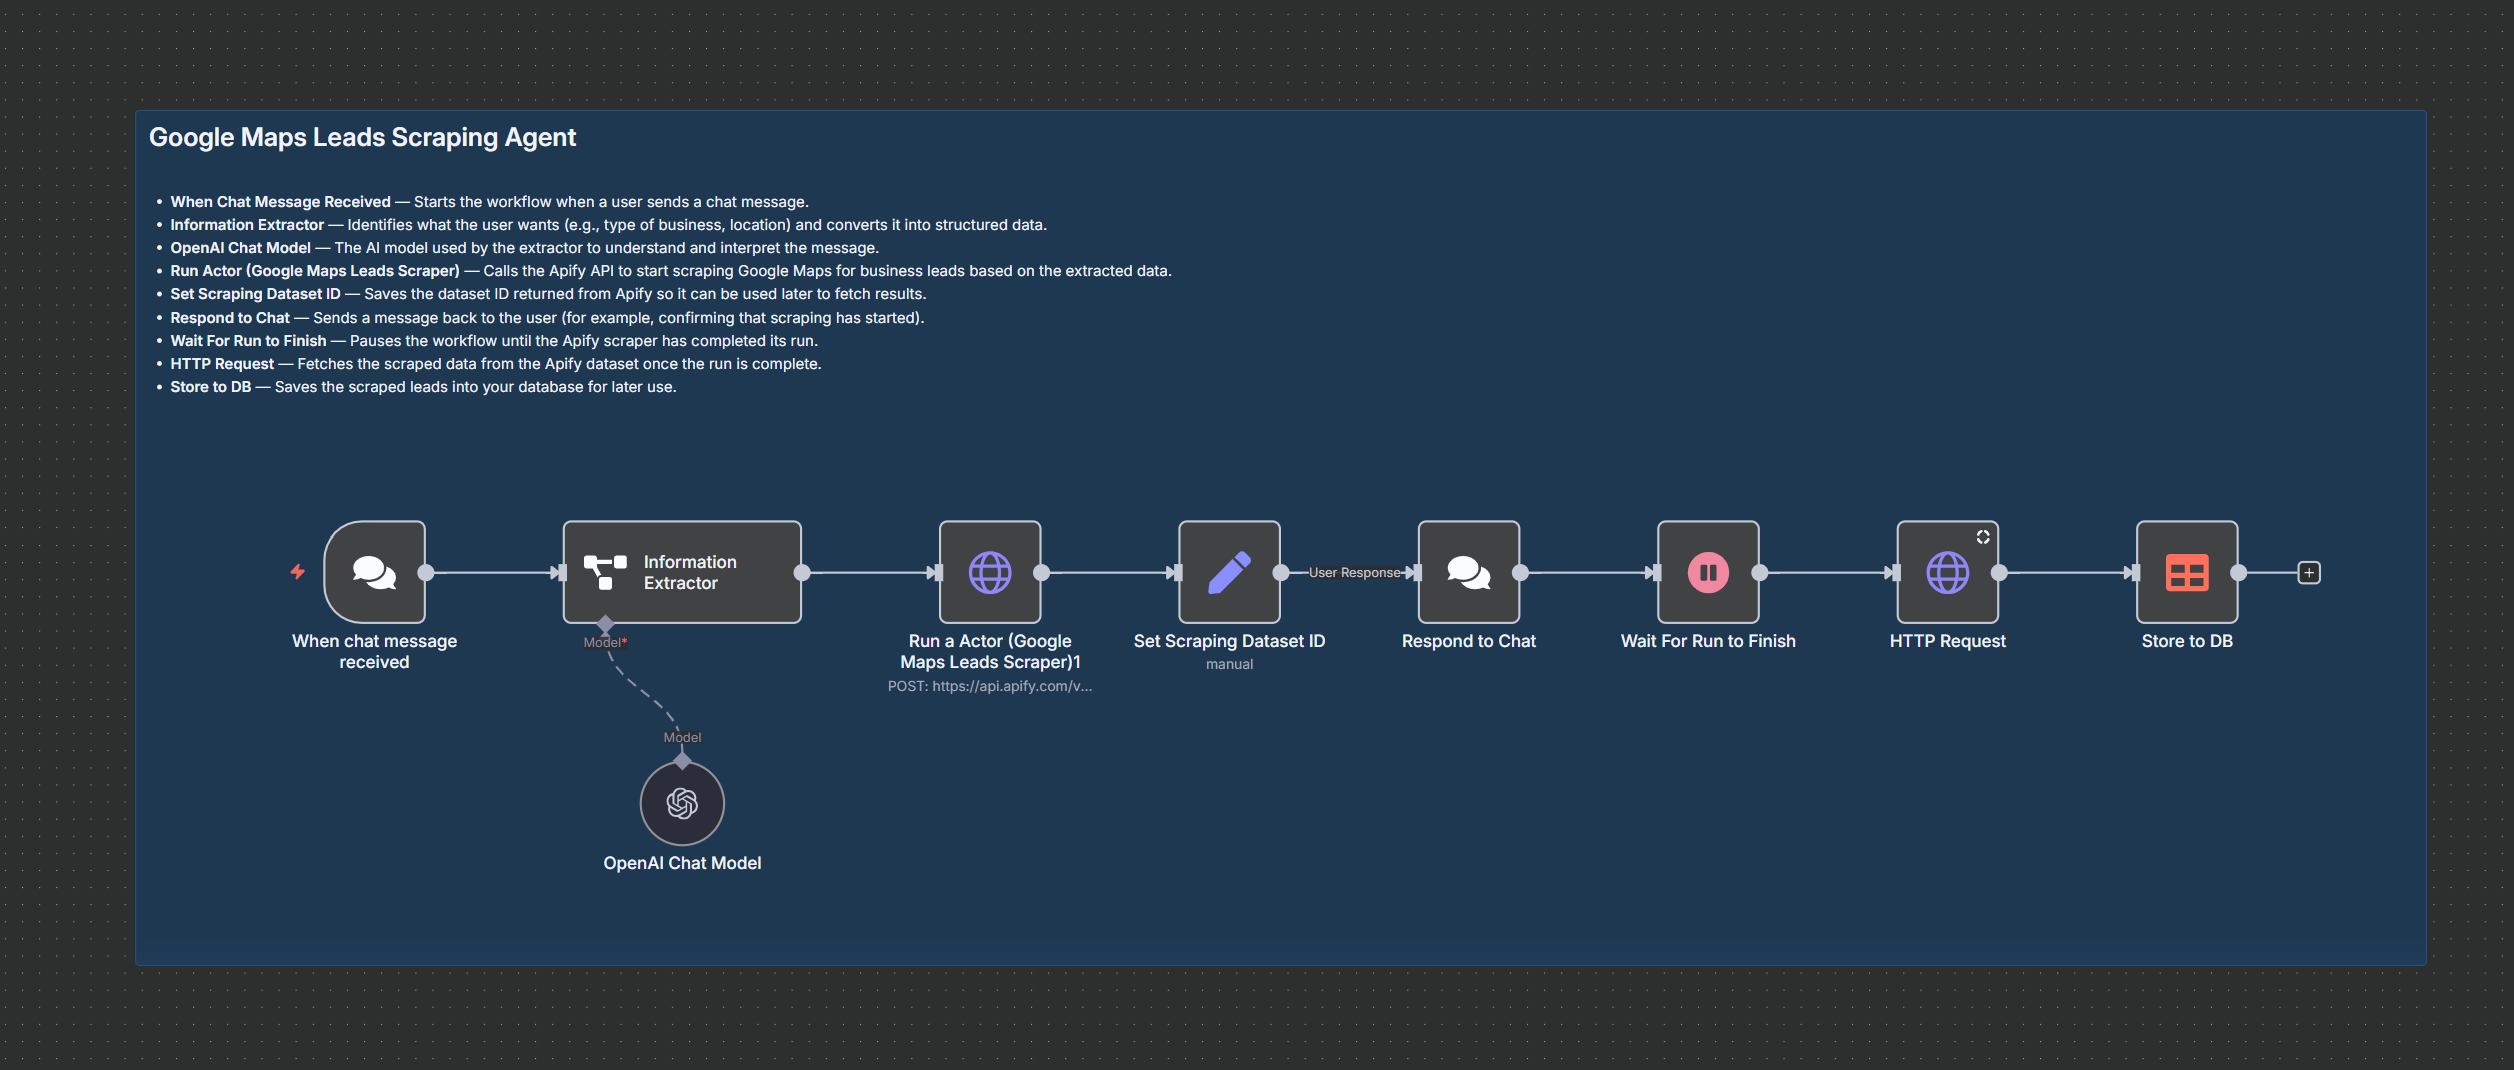Select the HTTP Request globe node

[1946, 572]
